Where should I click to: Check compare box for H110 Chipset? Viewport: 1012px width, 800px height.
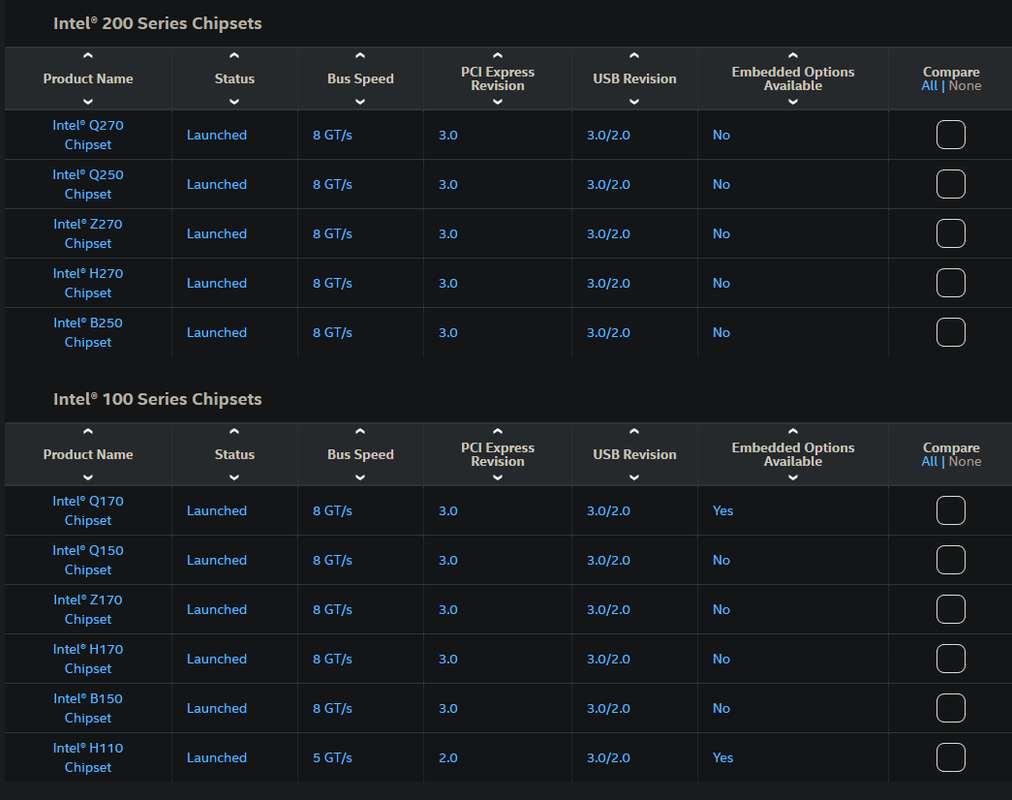(951, 757)
